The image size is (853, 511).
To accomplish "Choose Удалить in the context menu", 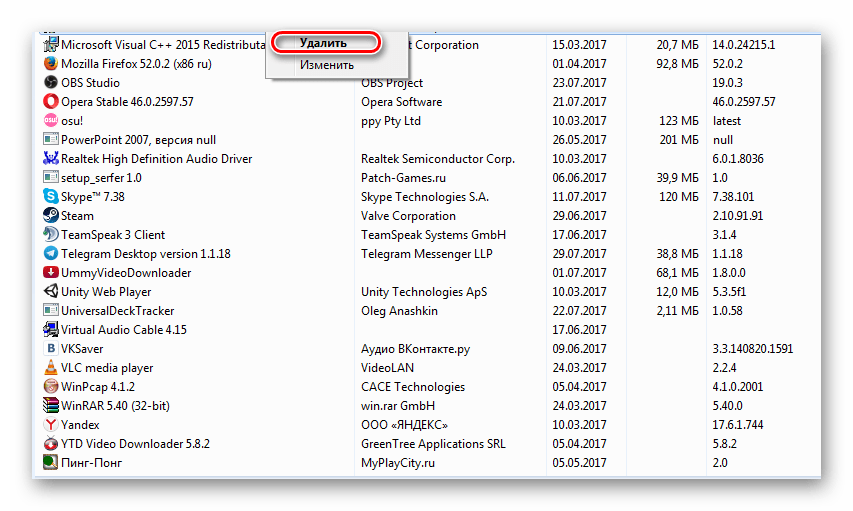I will pyautogui.click(x=323, y=43).
